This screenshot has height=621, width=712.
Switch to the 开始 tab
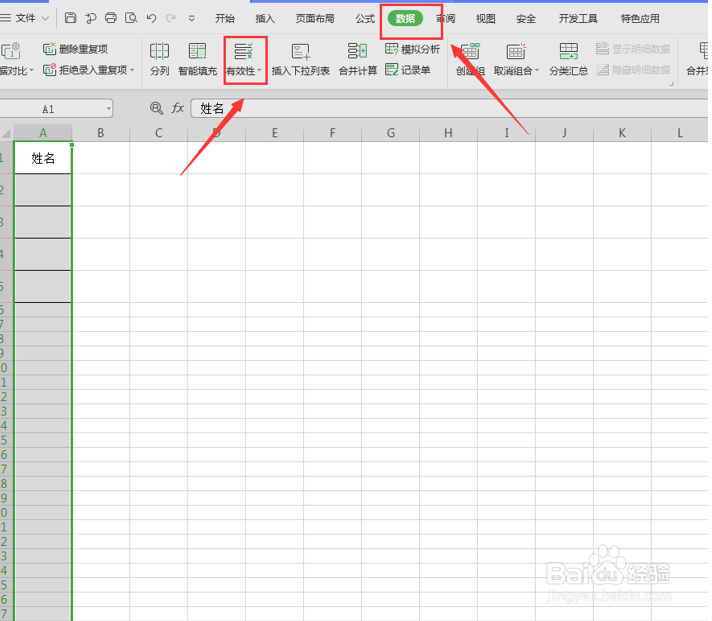pyautogui.click(x=225, y=19)
